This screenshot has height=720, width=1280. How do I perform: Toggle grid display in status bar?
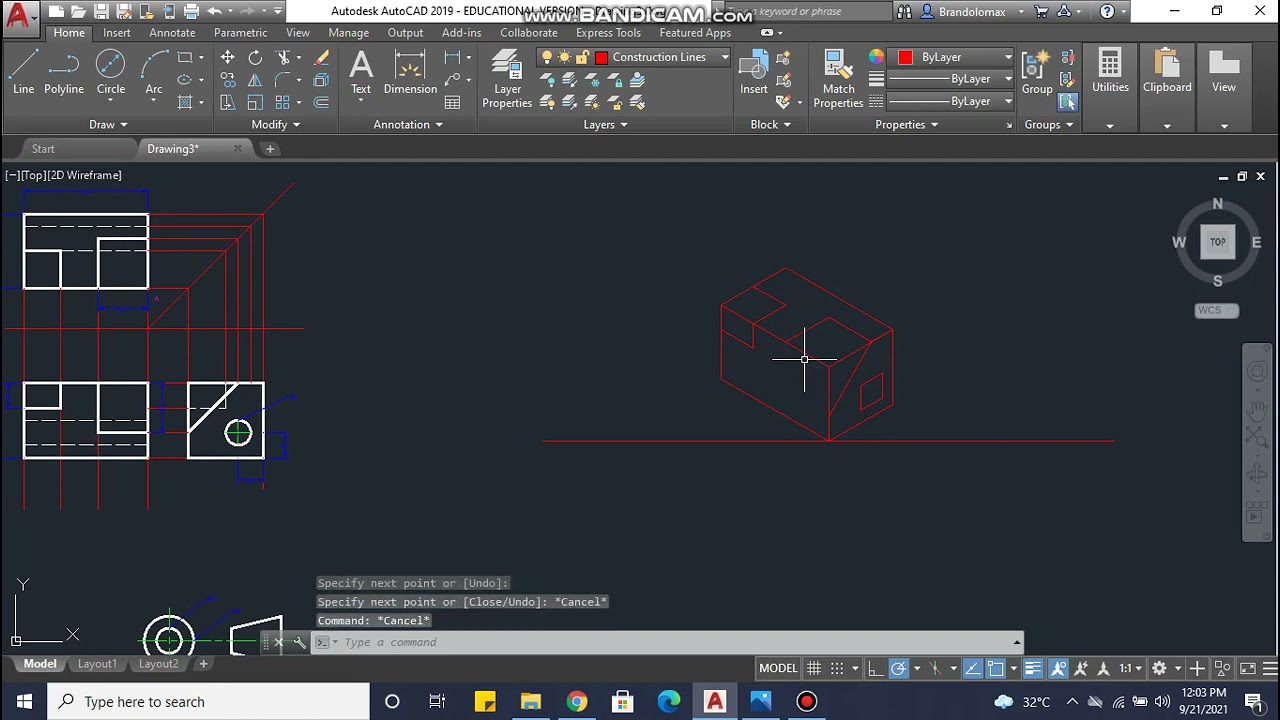coord(814,668)
